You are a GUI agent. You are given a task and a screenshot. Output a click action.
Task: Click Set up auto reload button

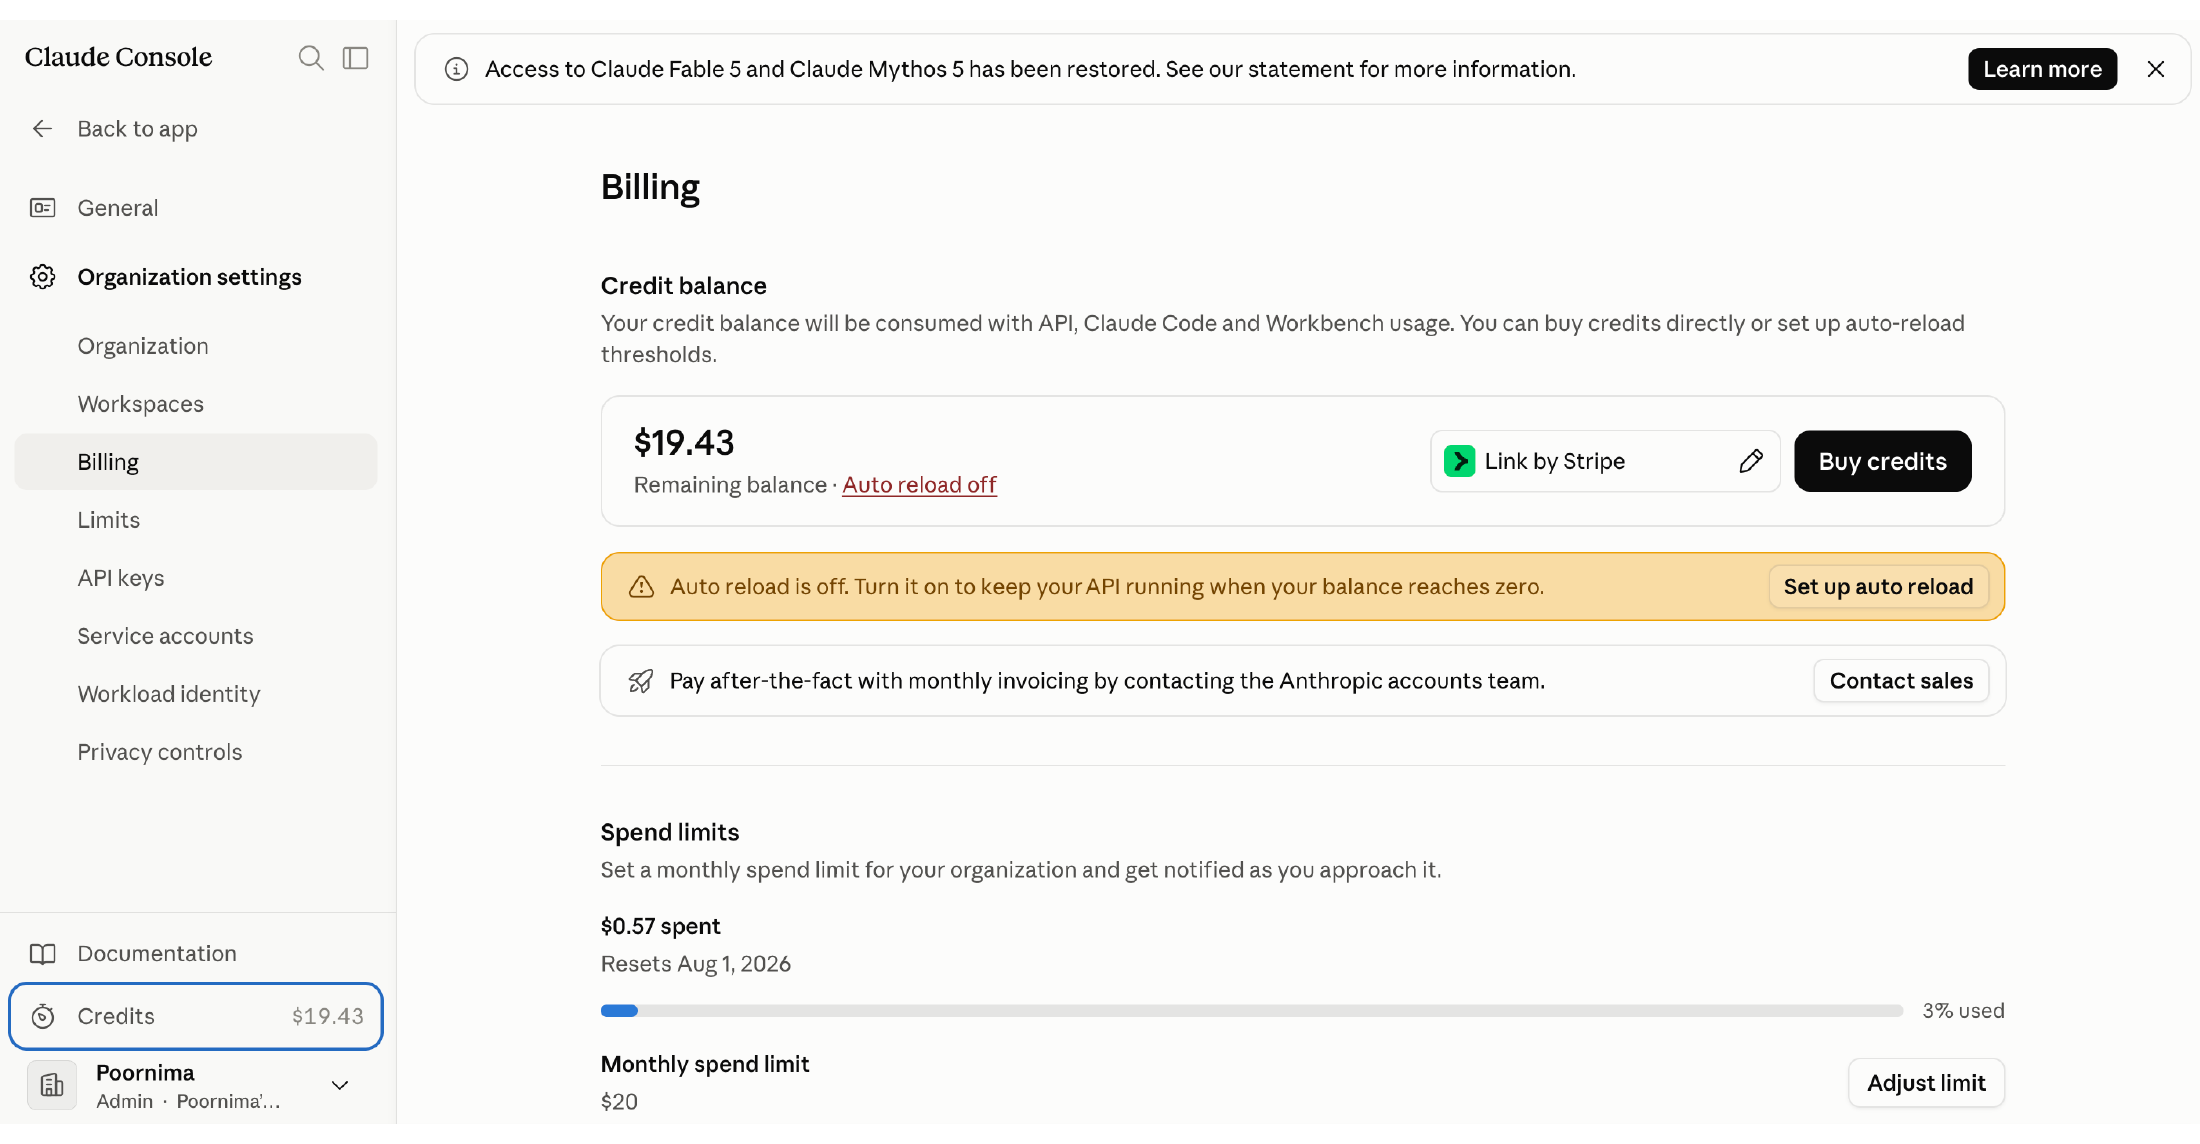pos(1878,587)
